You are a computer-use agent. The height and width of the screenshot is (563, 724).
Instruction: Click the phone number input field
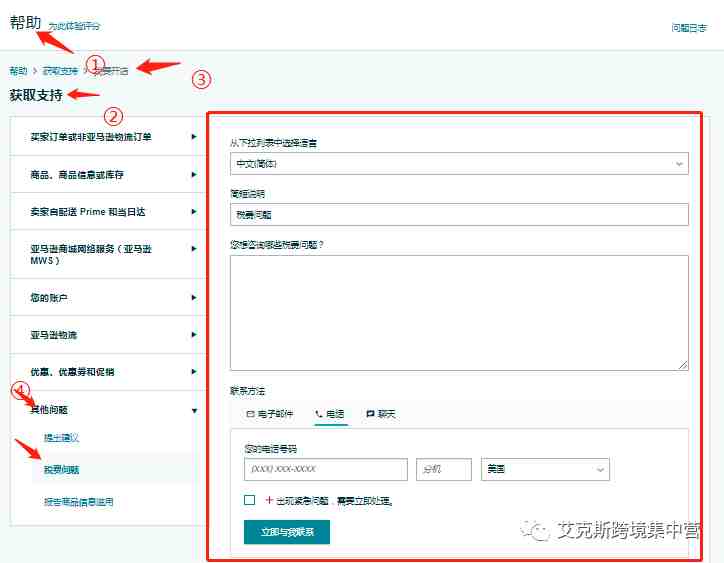tap(326, 469)
